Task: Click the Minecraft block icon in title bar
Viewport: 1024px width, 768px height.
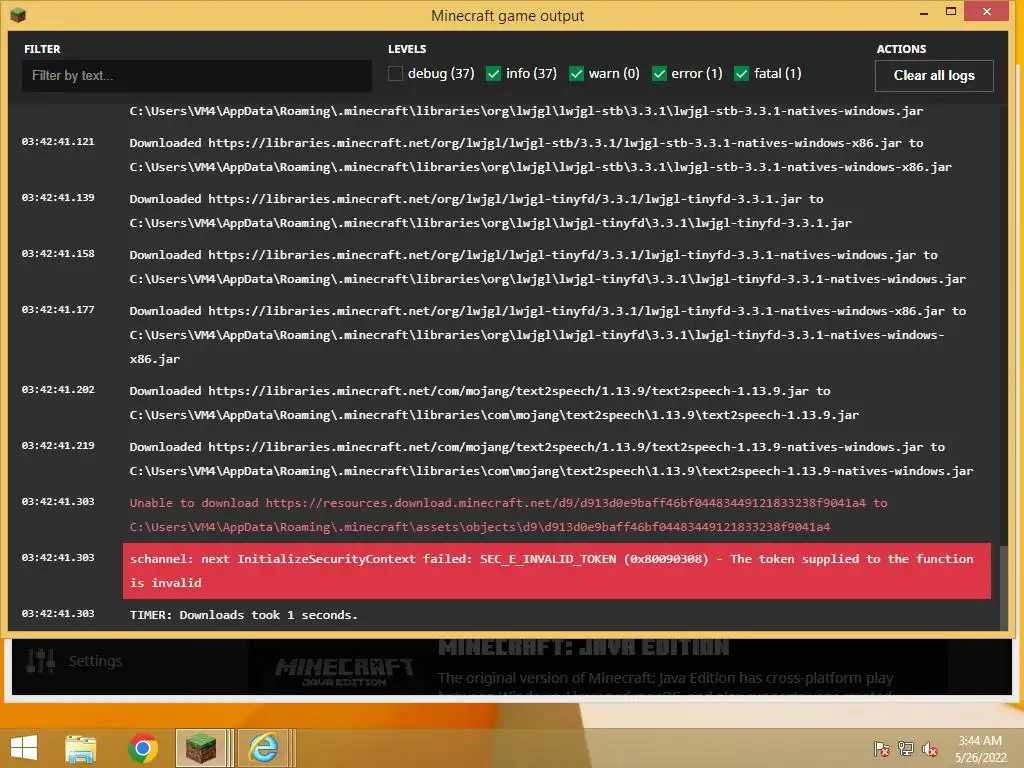Action: [x=18, y=14]
